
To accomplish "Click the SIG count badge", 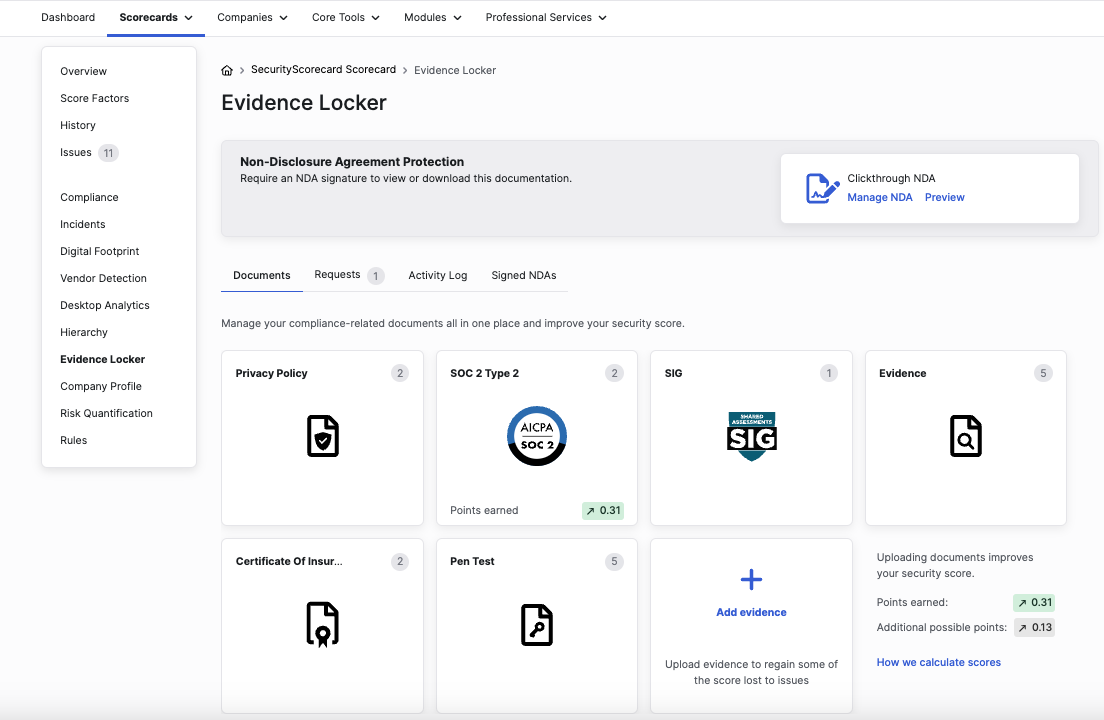I will (829, 373).
